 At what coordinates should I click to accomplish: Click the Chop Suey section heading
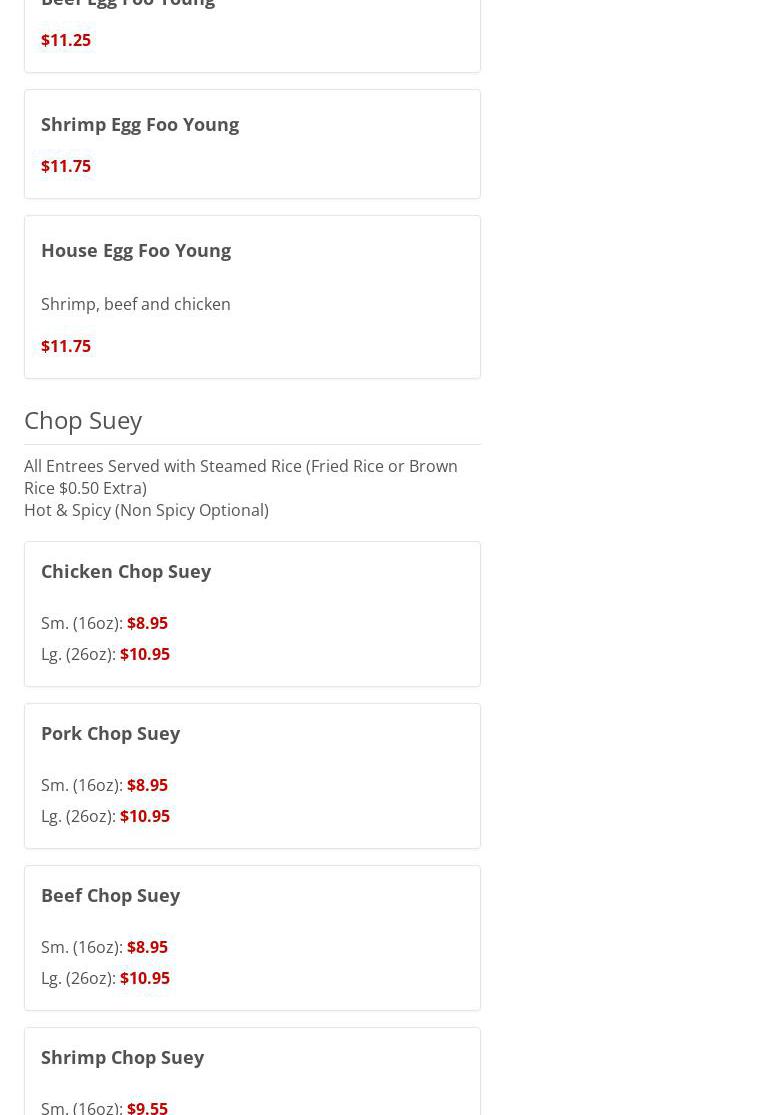(x=83, y=420)
